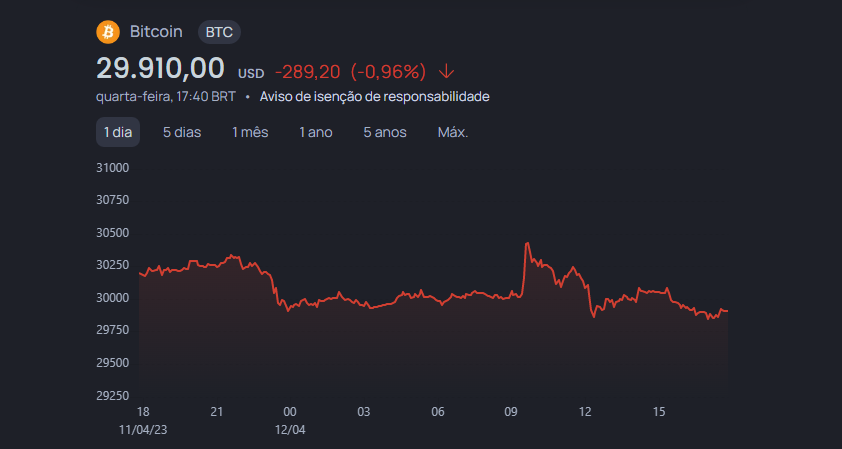Click the chart line's right endpoint
Viewport: 842px width, 449px height.
[x=728, y=311]
